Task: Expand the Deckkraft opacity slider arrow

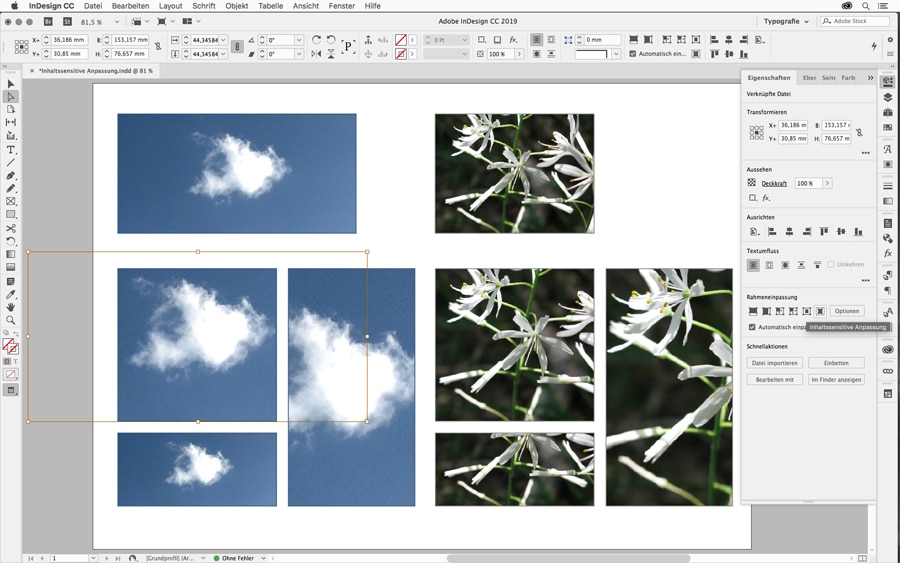Action: (827, 183)
